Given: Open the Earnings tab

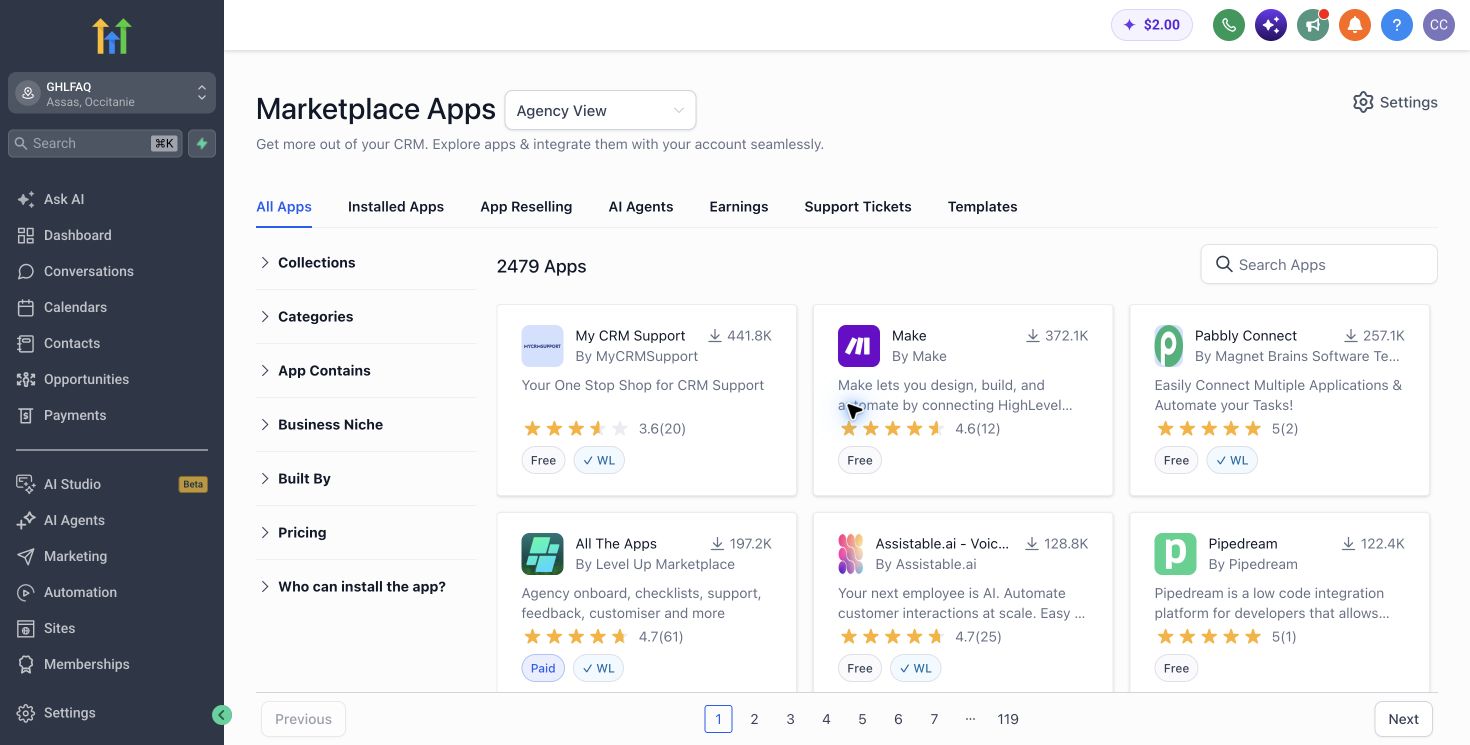Looking at the screenshot, I should (739, 206).
